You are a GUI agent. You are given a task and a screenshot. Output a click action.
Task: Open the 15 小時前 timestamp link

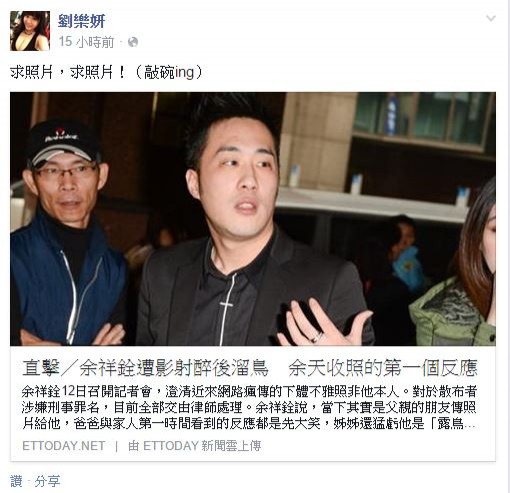[86, 42]
